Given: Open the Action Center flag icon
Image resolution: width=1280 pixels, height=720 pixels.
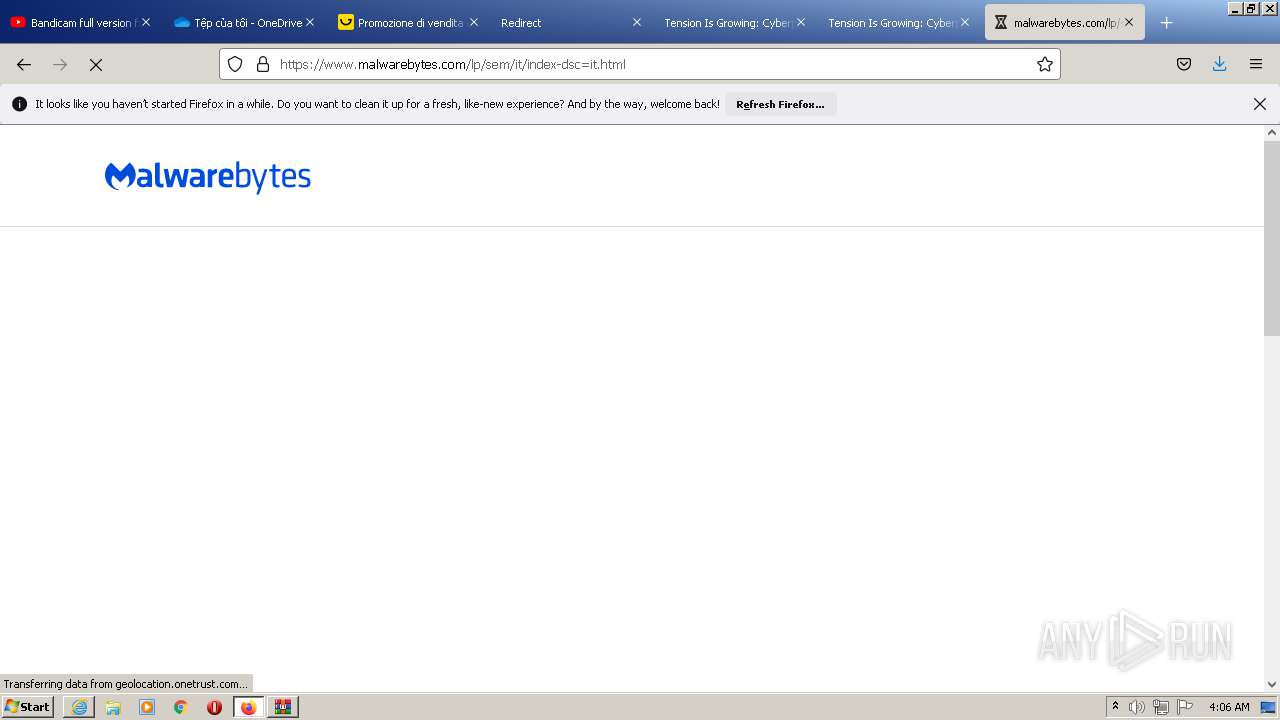Looking at the screenshot, I should pyautogui.click(x=1185, y=707).
